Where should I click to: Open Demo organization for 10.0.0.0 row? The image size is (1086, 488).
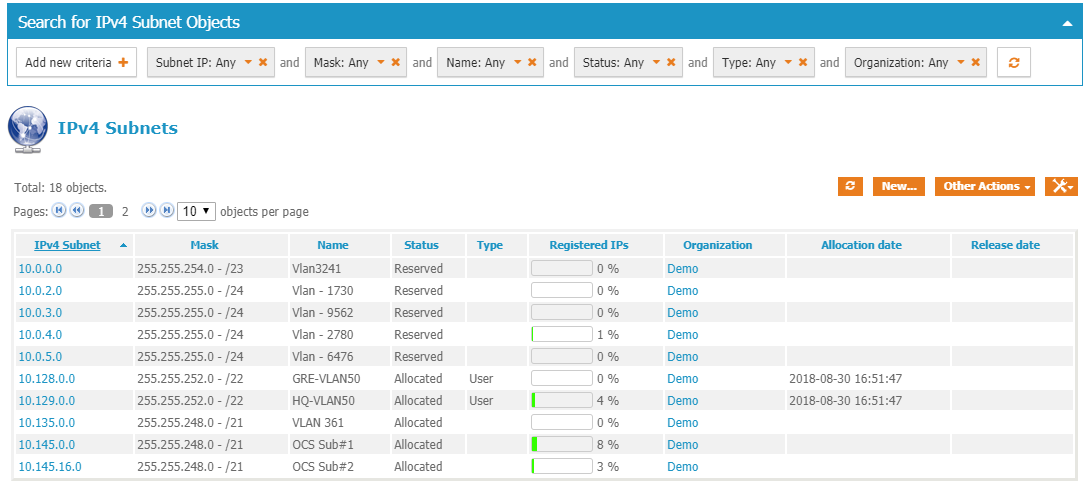(683, 269)
